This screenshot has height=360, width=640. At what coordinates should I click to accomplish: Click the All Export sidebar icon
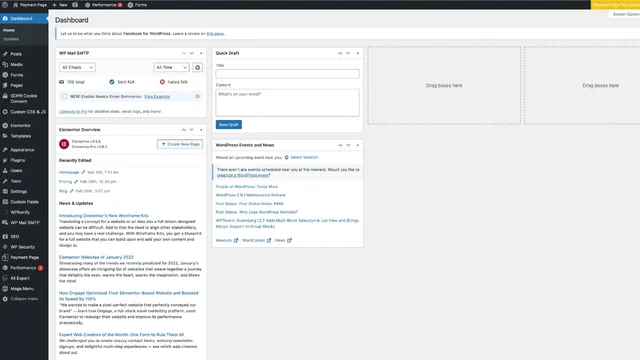coord(5,278)
